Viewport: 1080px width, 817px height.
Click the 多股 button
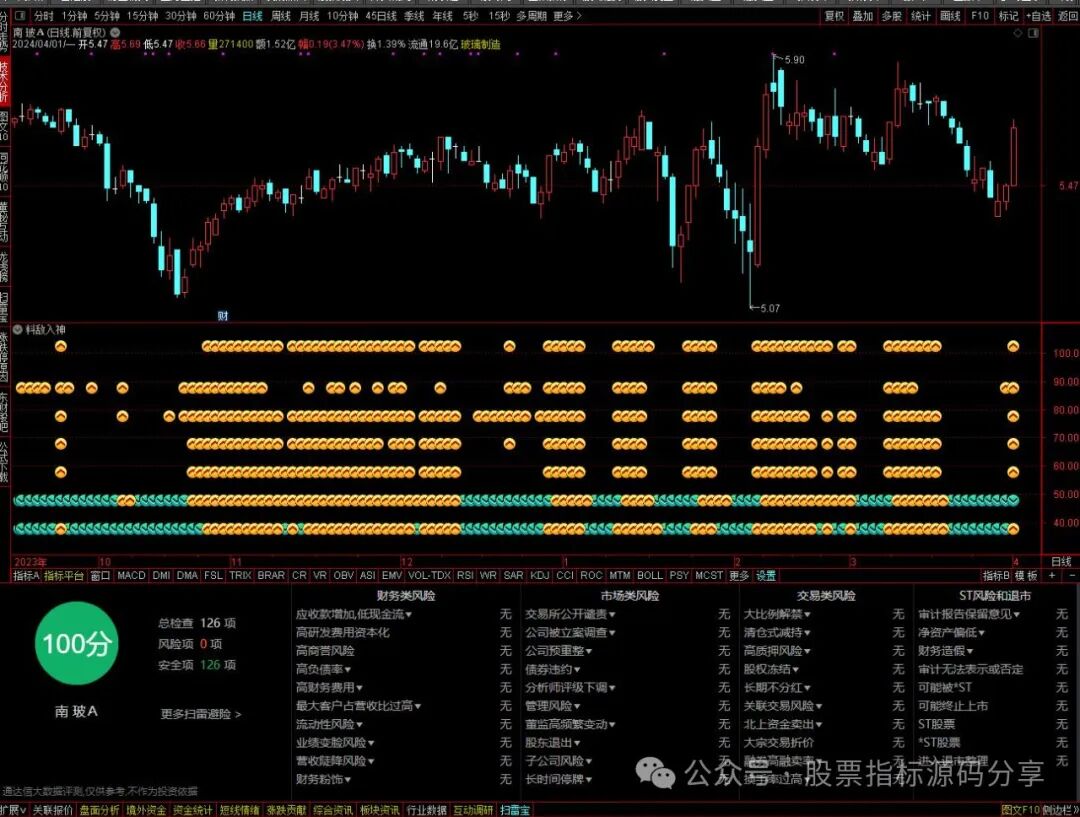tap(892, 15)
